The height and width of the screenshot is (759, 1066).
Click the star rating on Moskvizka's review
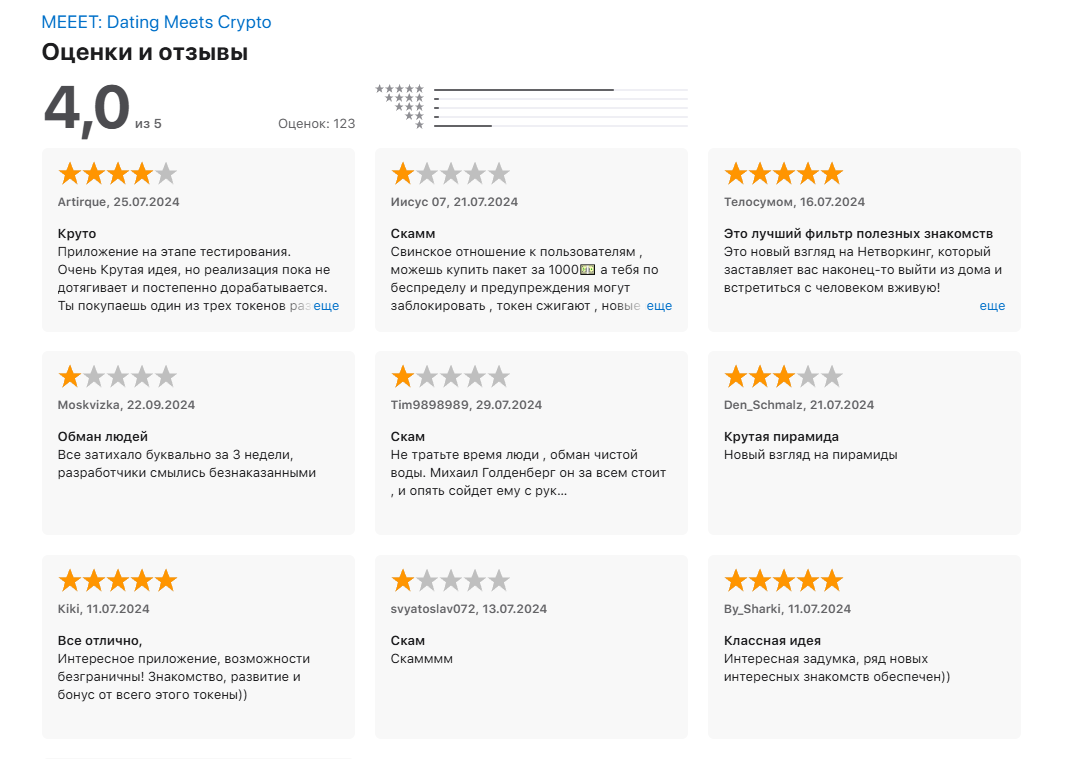118,377
